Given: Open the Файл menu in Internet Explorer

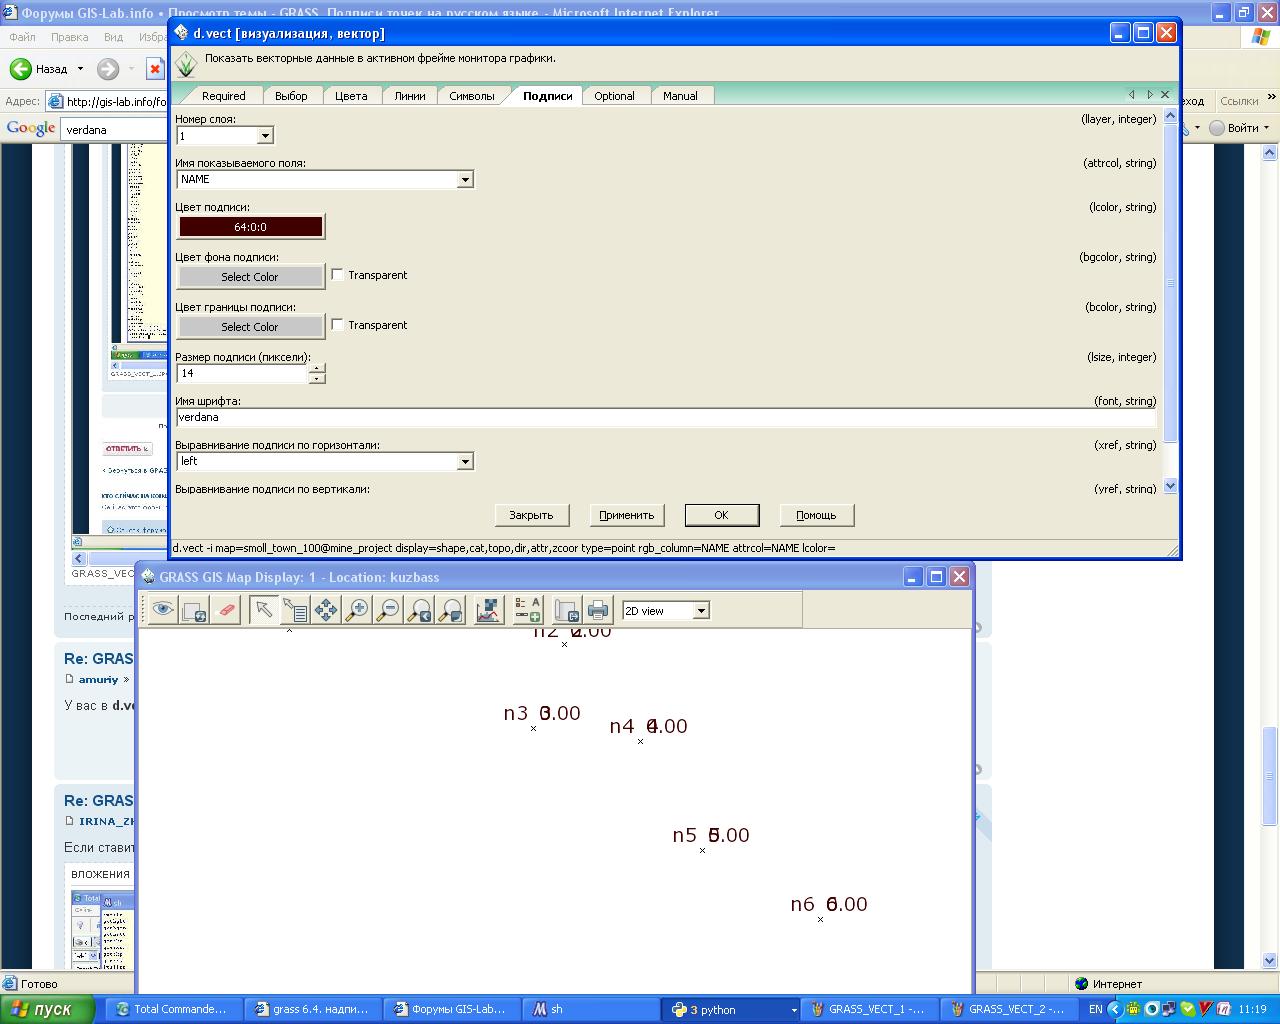Looking at the screenshot, I should click(22, 37).
